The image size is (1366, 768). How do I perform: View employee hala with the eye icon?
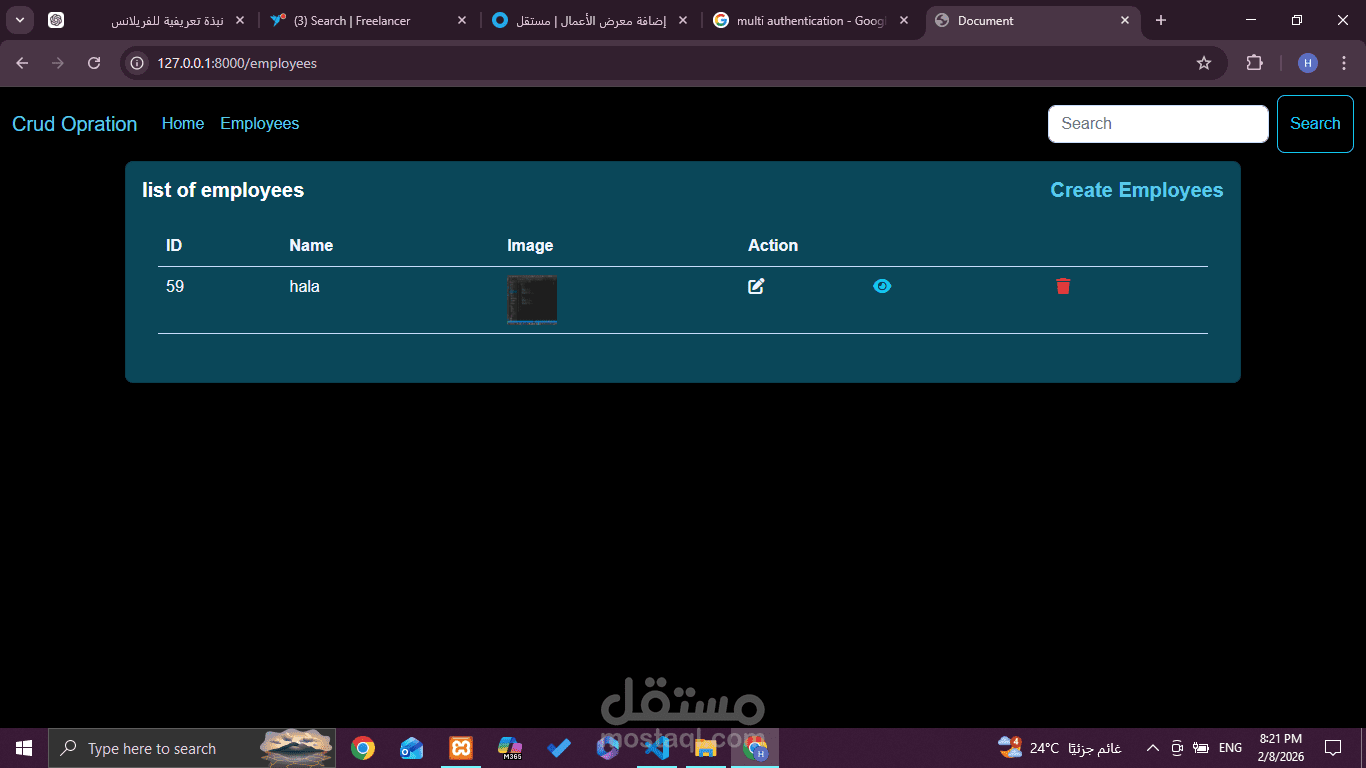pos(882,286)
